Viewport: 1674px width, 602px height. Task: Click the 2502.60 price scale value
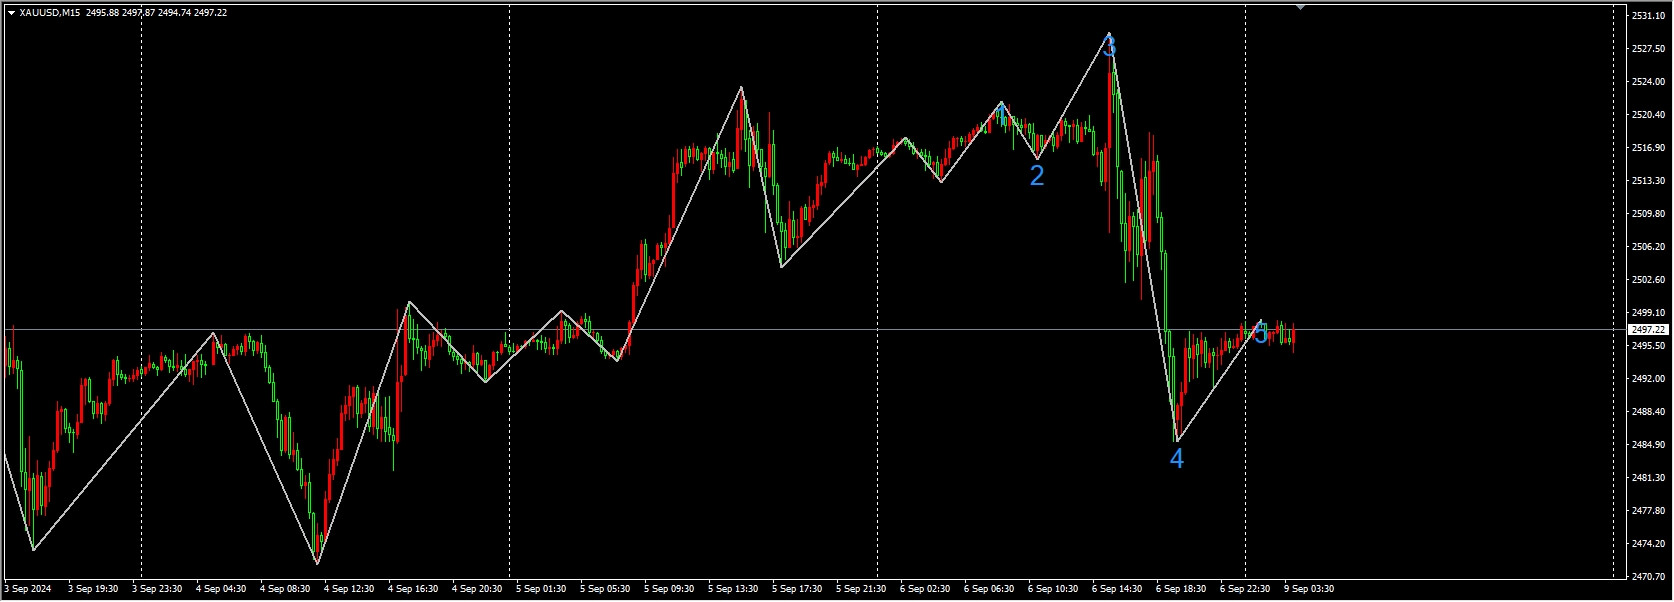[x=1648, y=280]
